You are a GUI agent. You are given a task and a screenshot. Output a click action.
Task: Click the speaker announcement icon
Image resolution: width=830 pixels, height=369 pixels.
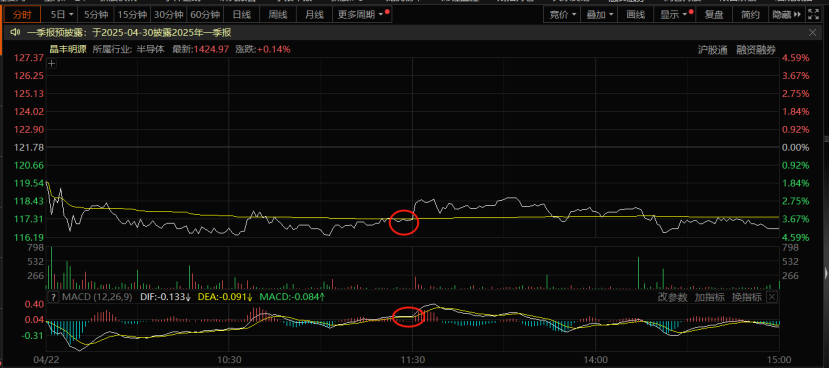[x=14, y=33]
